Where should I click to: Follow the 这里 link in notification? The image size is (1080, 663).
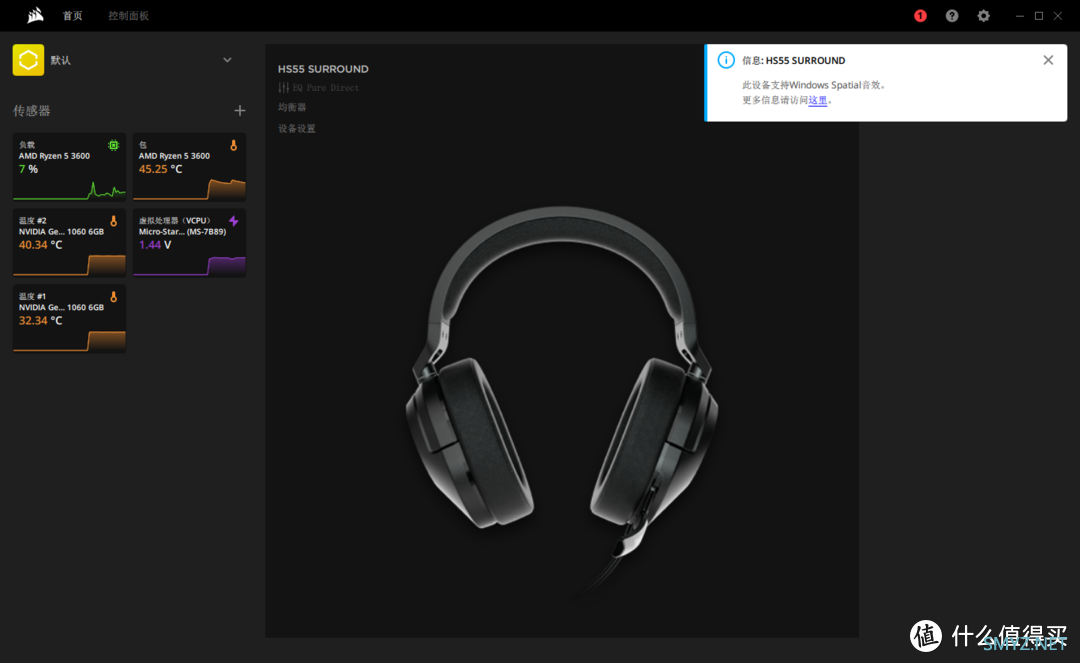point(817,100)
